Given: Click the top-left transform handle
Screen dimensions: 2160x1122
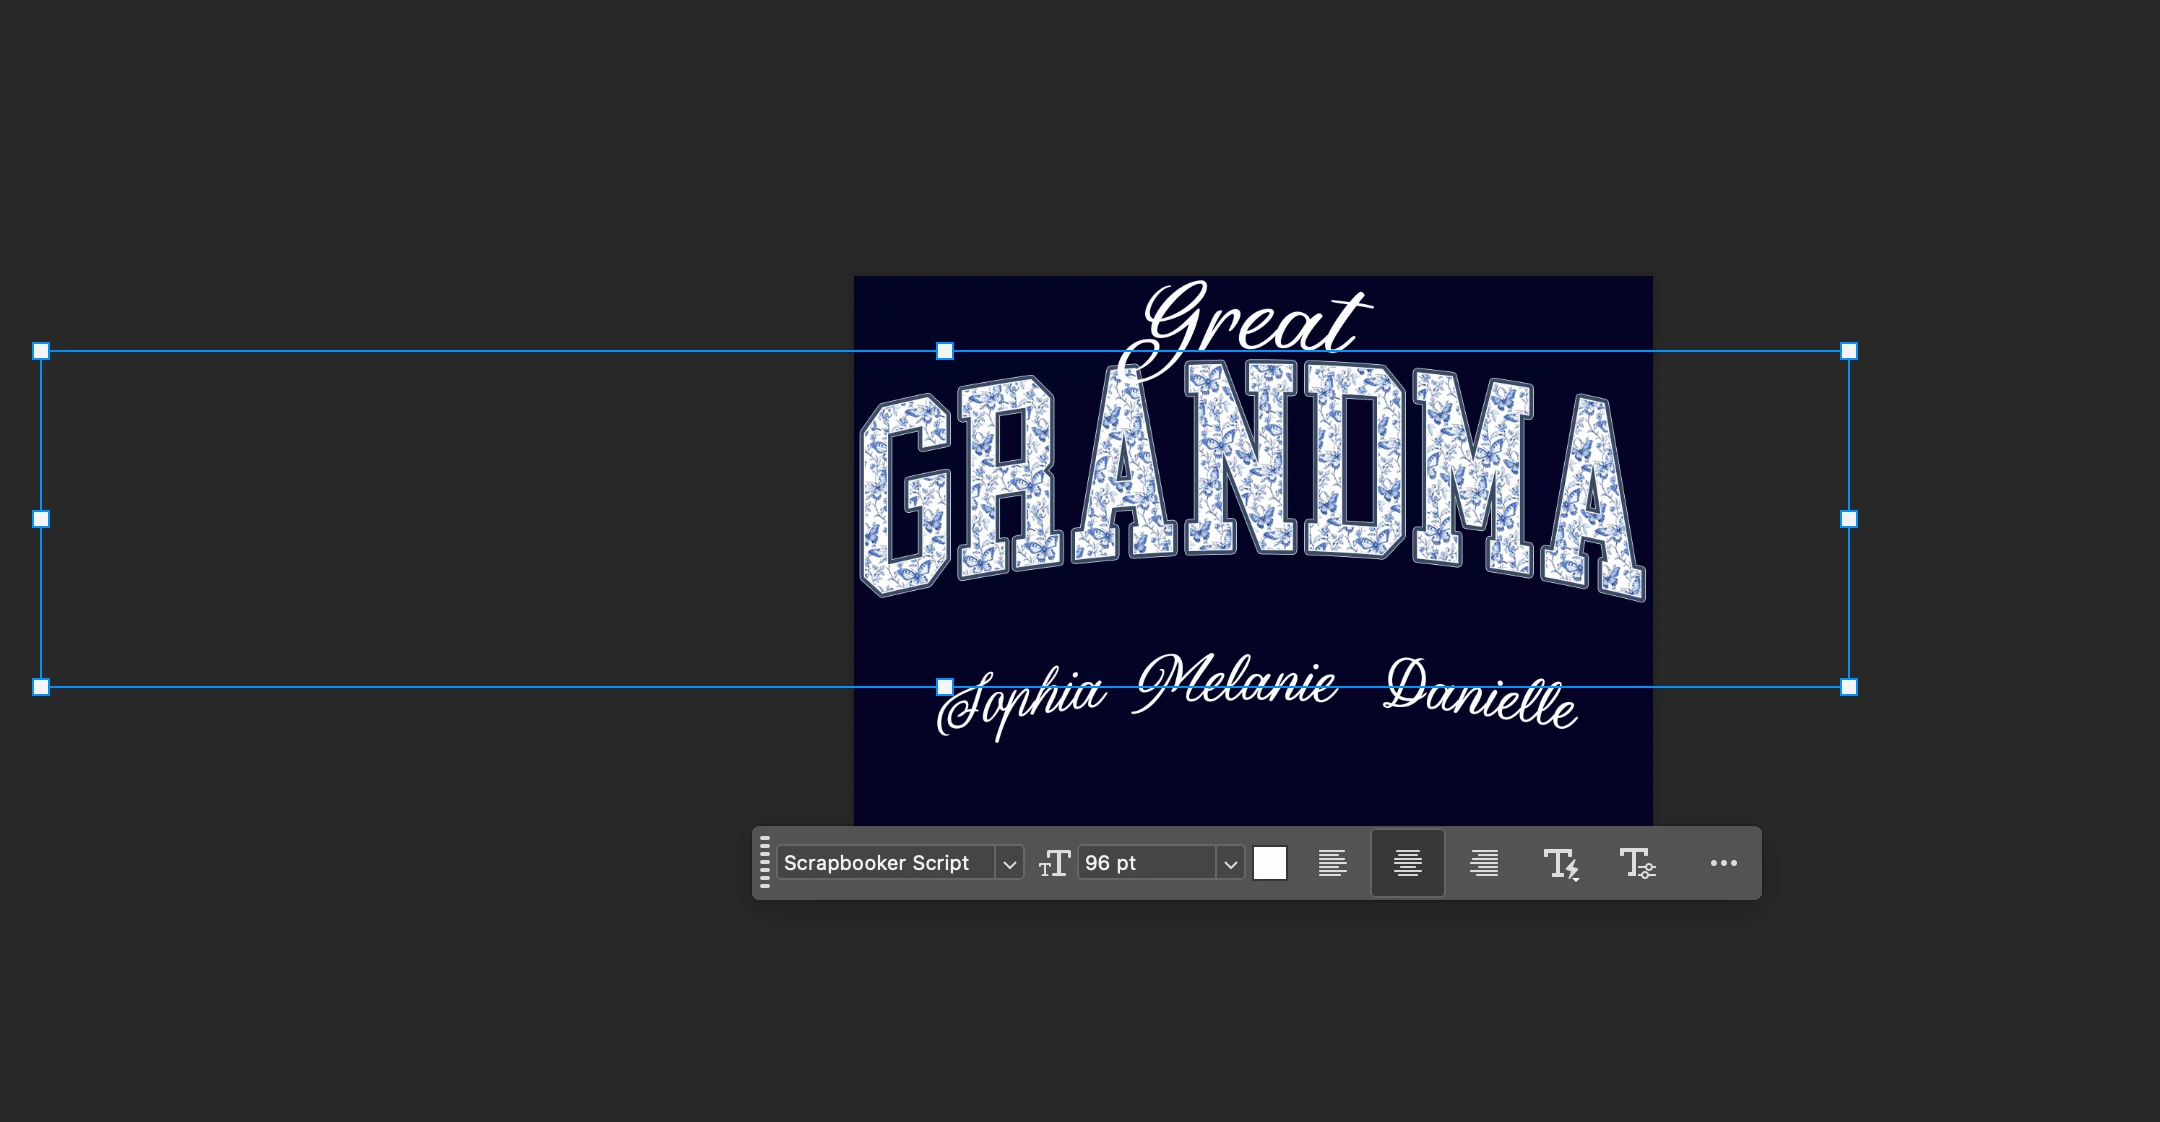Looking at the screenshot, I should (41, 351).
